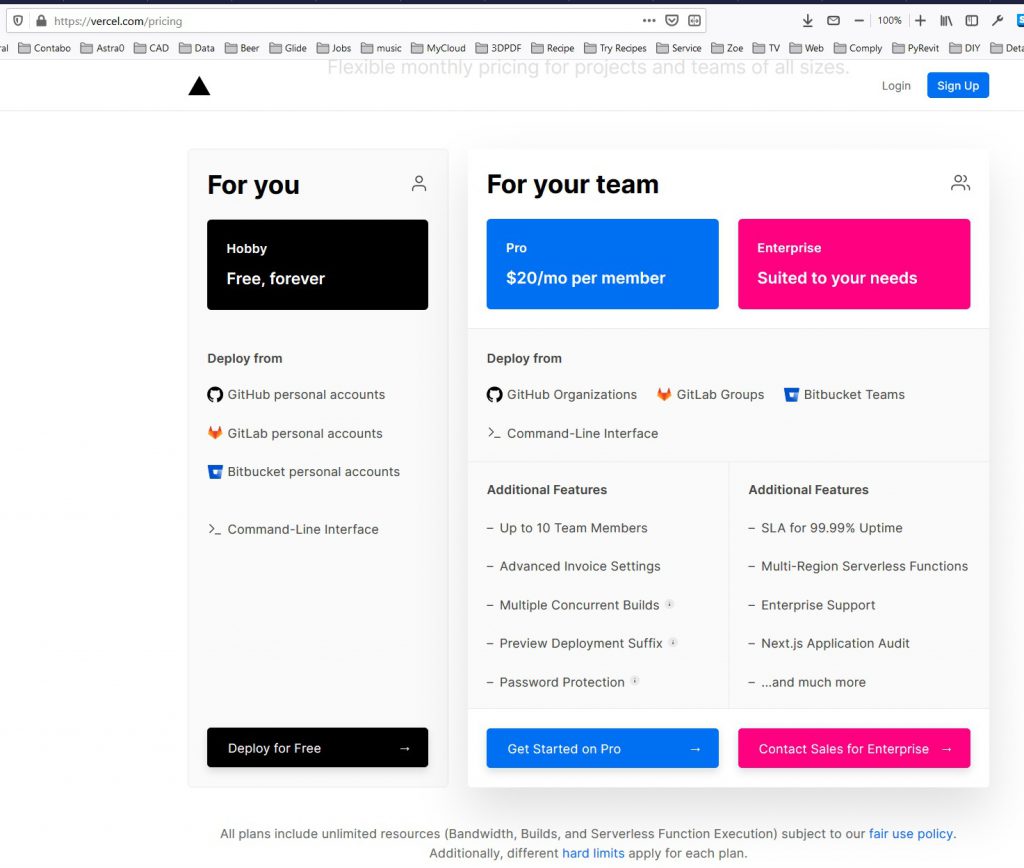Screen dimensions: 1024x868
Task: Select the pink Enterprise plan card
Action: [853, 264]
